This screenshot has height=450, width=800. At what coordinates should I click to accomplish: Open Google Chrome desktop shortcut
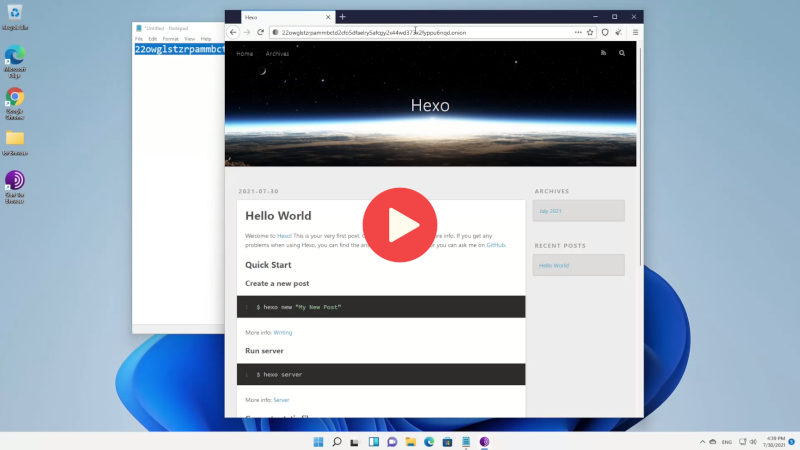(x=15, y=101)
